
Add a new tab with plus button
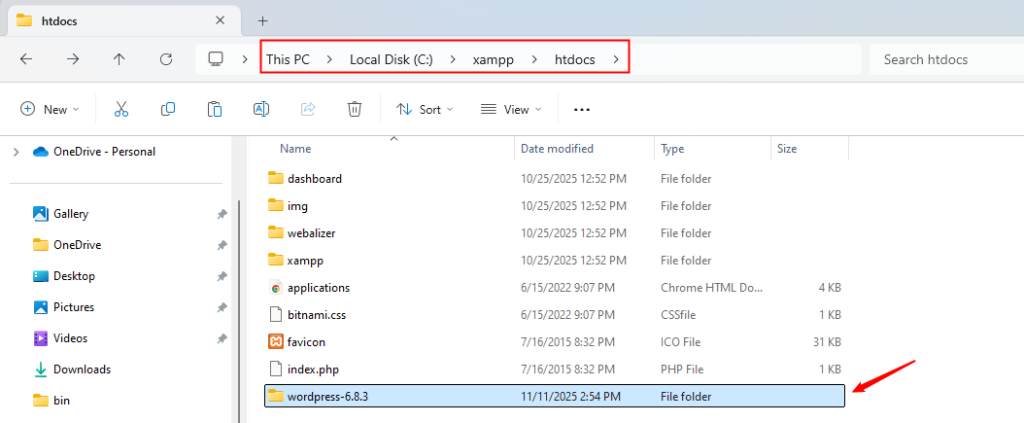(263, 21)
